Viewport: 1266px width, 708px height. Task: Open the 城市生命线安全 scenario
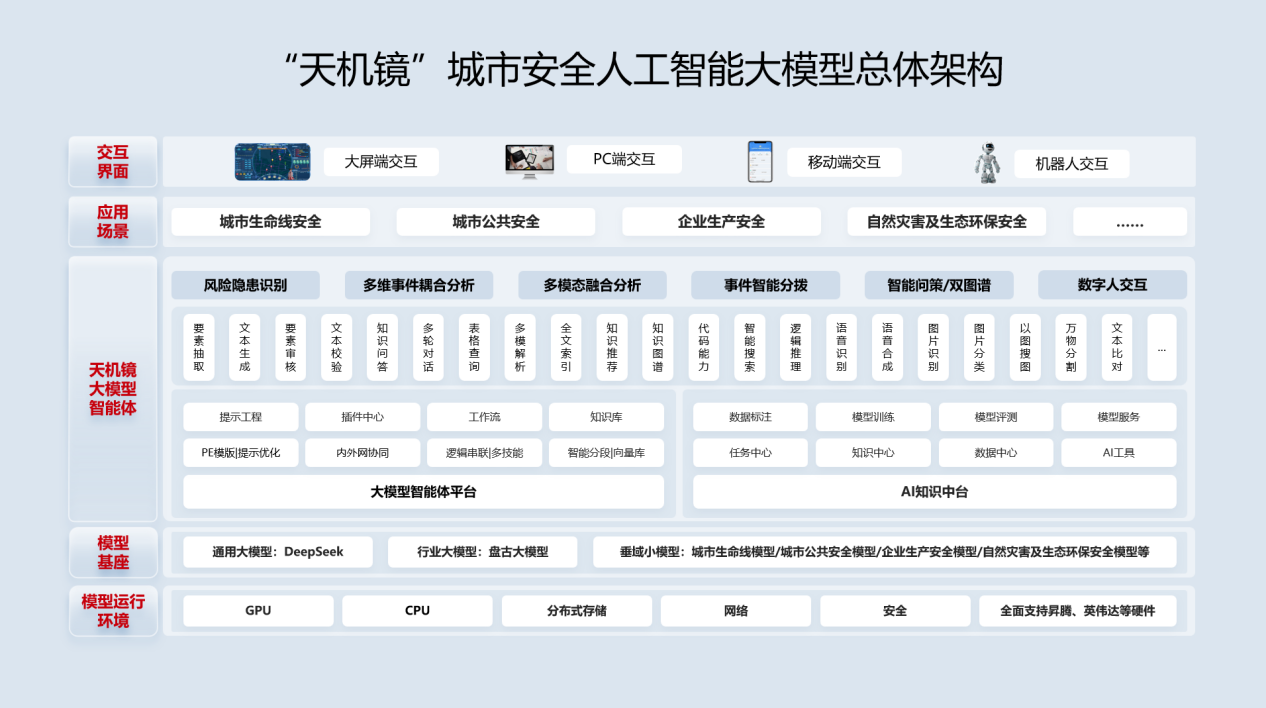tap(270, 222)
